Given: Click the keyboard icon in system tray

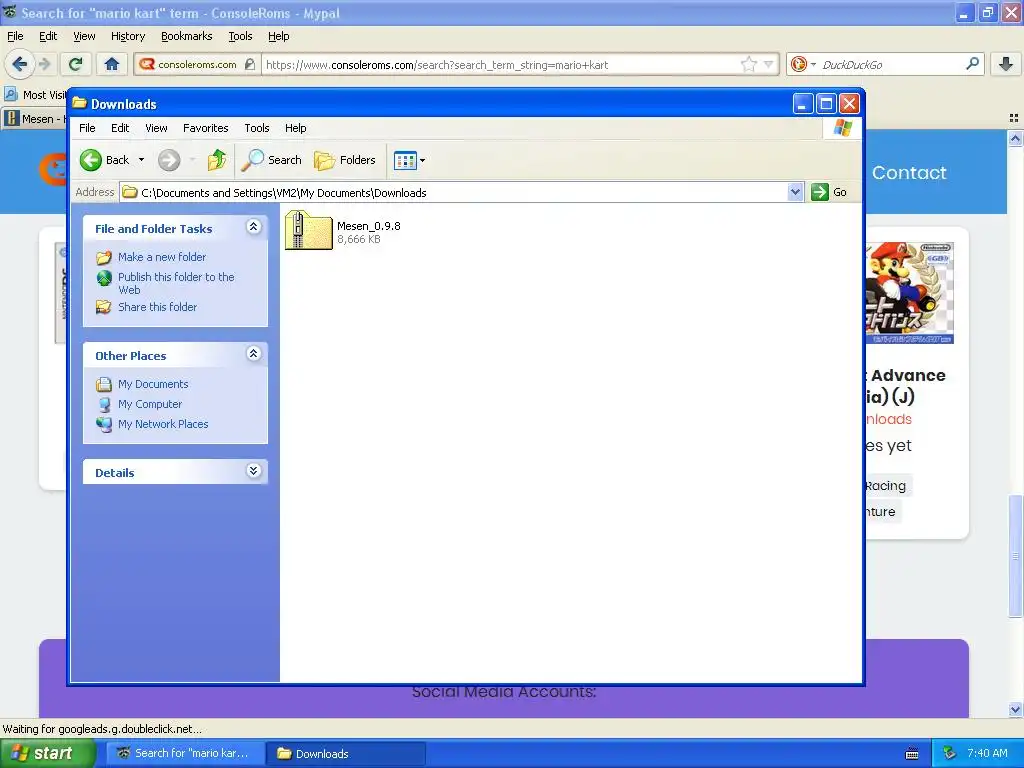Looking at the screenshot, I should (912, 754).
